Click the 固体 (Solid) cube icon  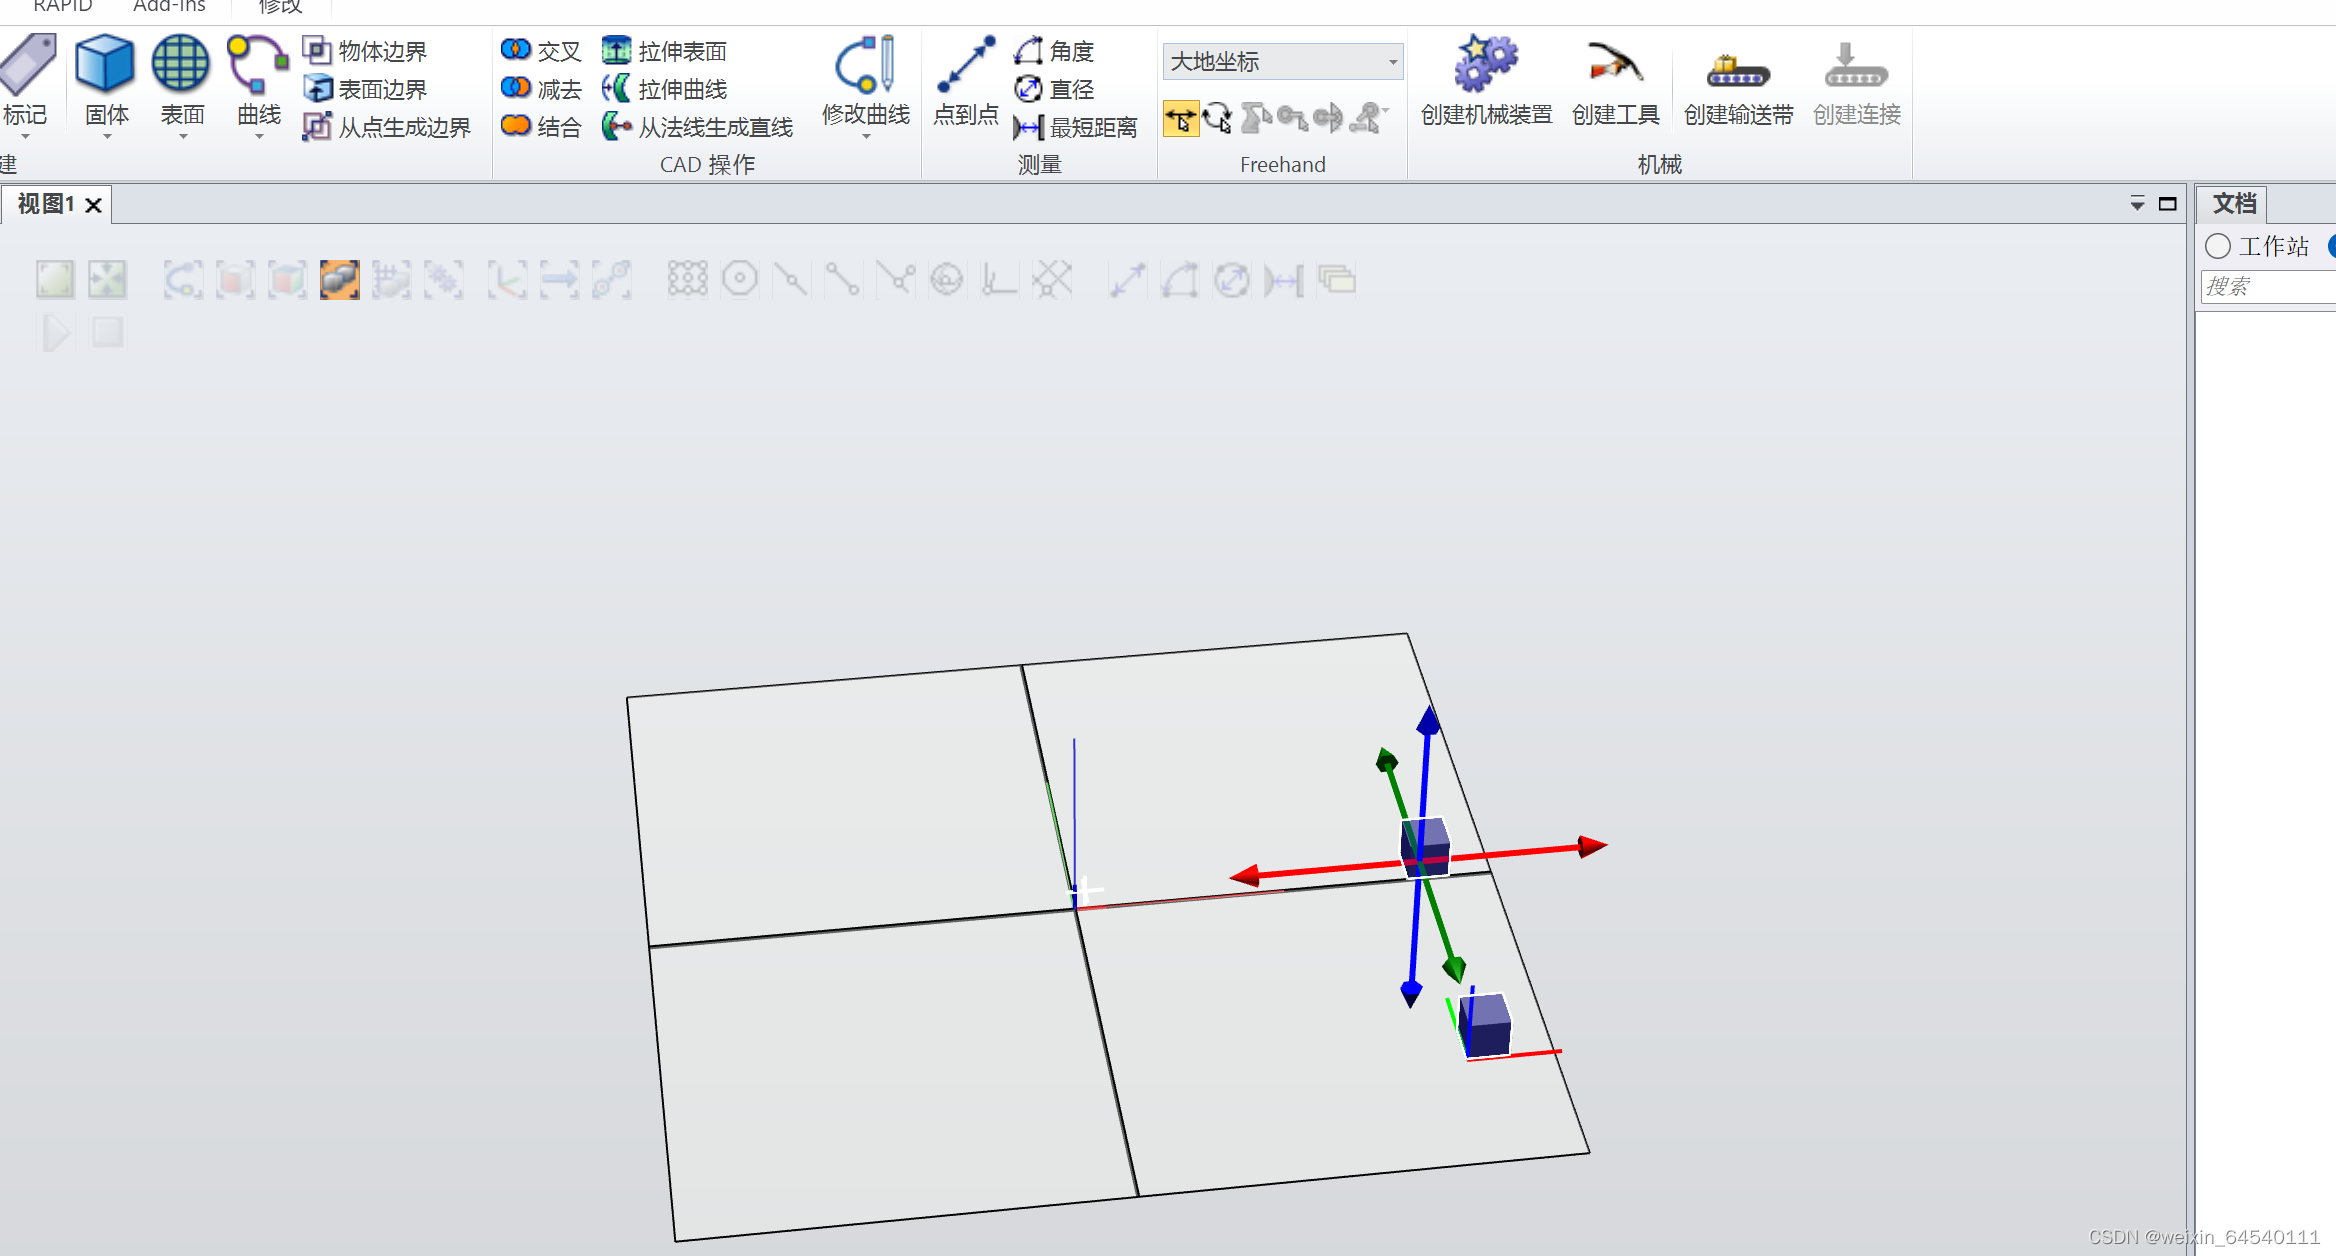(x=105, y=64)
